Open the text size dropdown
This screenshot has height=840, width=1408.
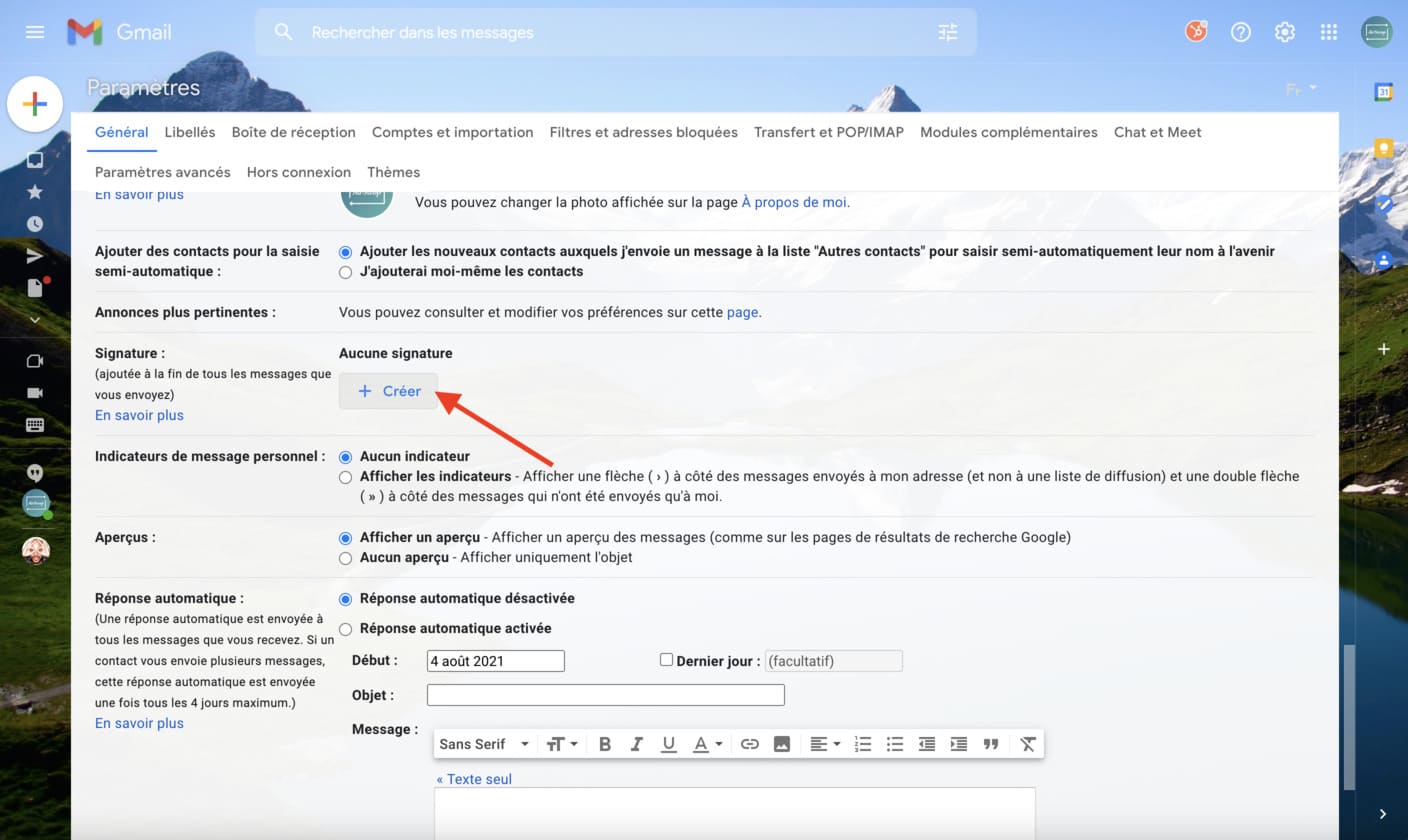(x=562, y=744)
